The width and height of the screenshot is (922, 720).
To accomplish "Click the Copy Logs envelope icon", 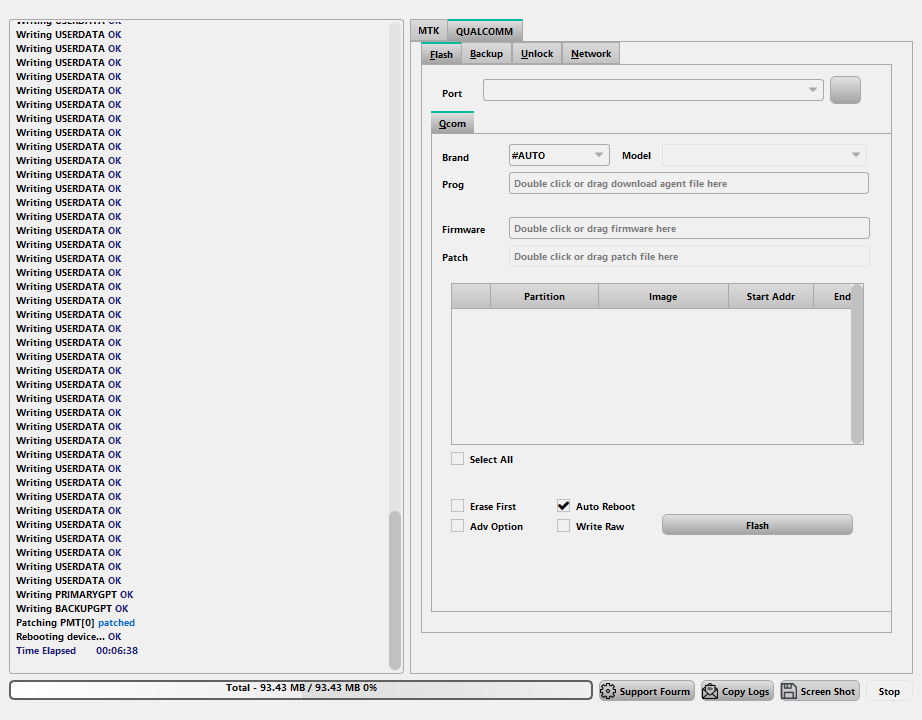I will 710,691.
